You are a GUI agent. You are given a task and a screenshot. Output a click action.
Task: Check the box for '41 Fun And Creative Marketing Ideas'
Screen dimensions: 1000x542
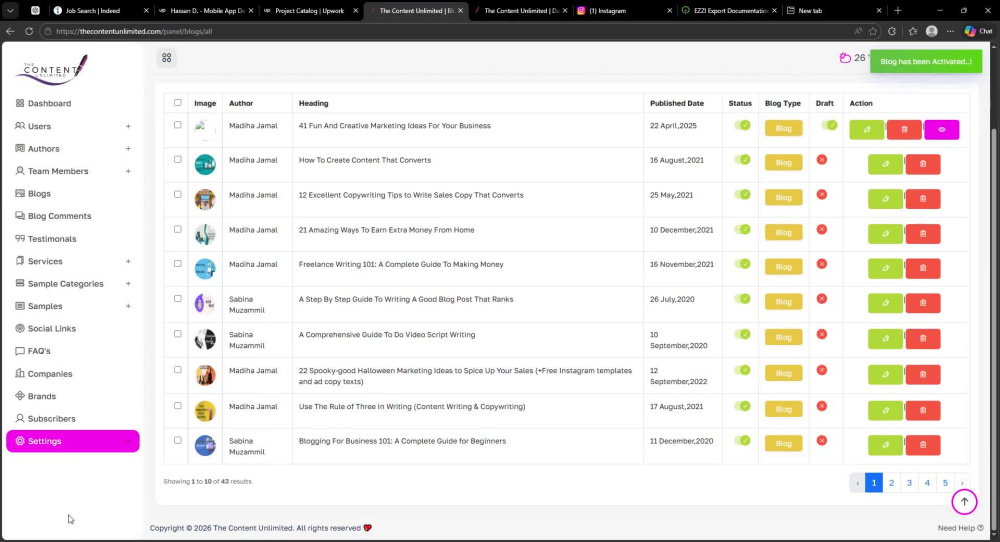click(177, 125)
